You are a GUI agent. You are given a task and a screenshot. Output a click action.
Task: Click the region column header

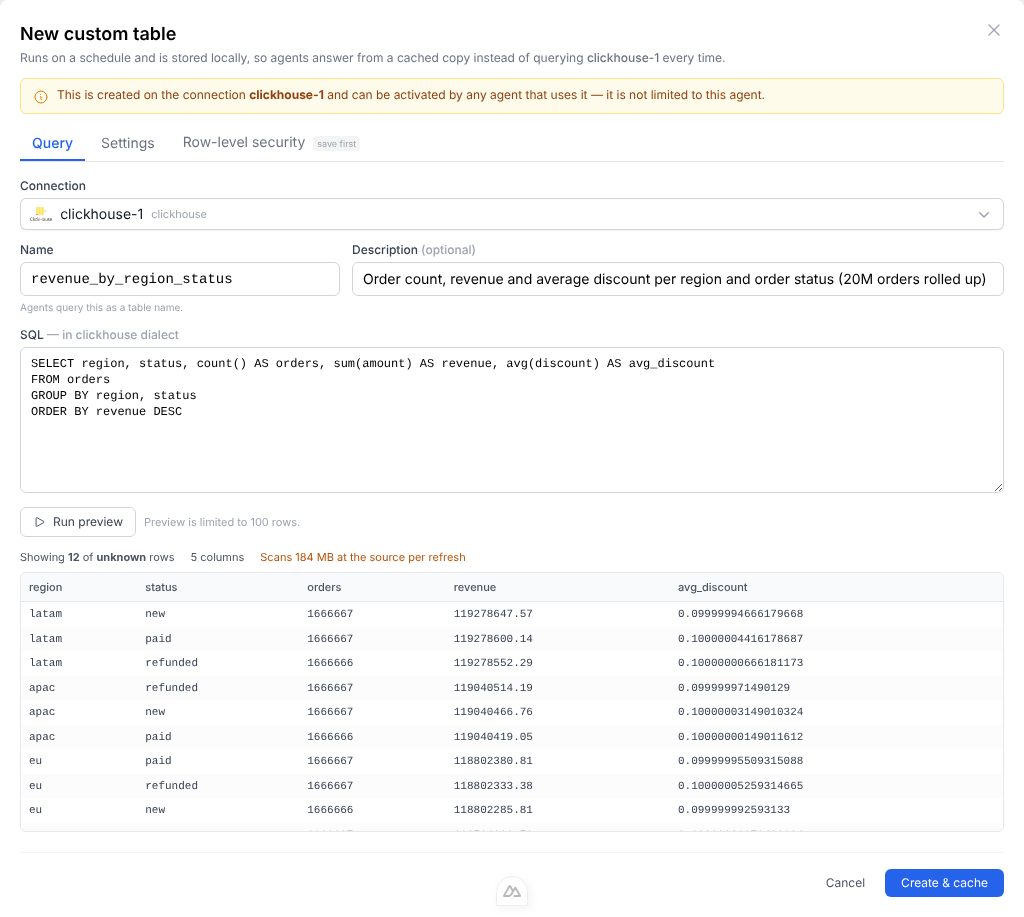pos(45,587)
